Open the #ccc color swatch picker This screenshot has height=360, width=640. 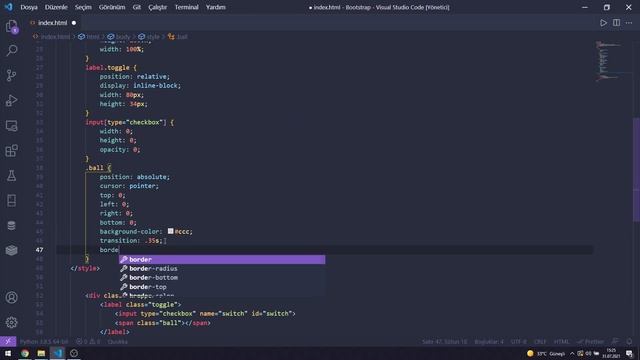171,231
